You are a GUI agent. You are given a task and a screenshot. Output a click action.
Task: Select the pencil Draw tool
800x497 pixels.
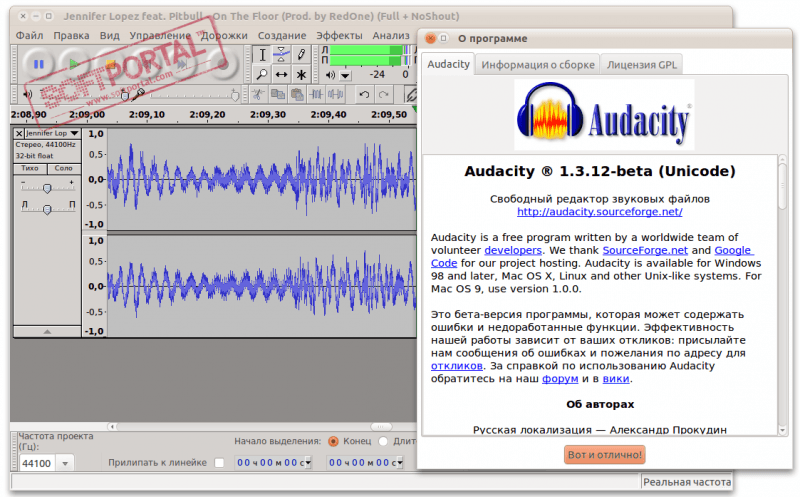point(301,55)
